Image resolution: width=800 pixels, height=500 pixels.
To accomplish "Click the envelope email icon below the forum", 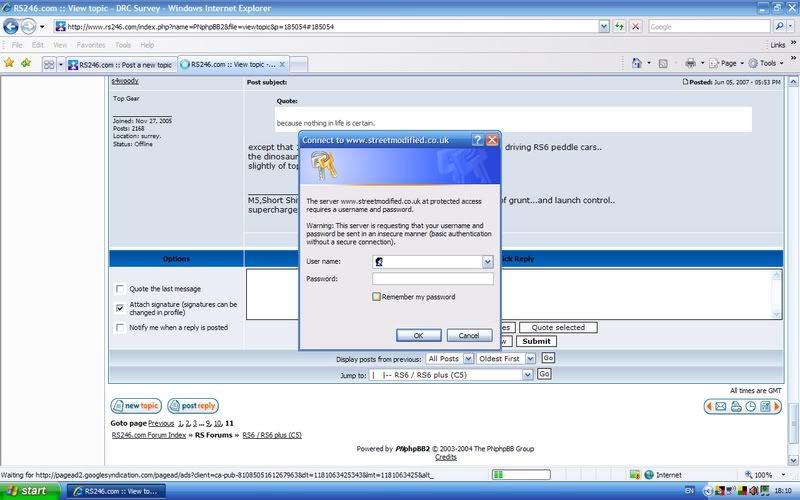I will click(720, 406).
